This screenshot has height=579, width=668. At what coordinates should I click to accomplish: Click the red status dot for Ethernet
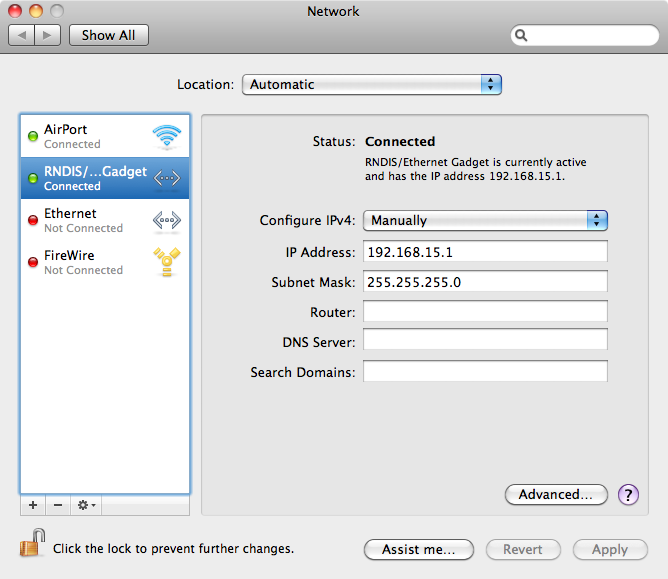[x=33, y=220]
